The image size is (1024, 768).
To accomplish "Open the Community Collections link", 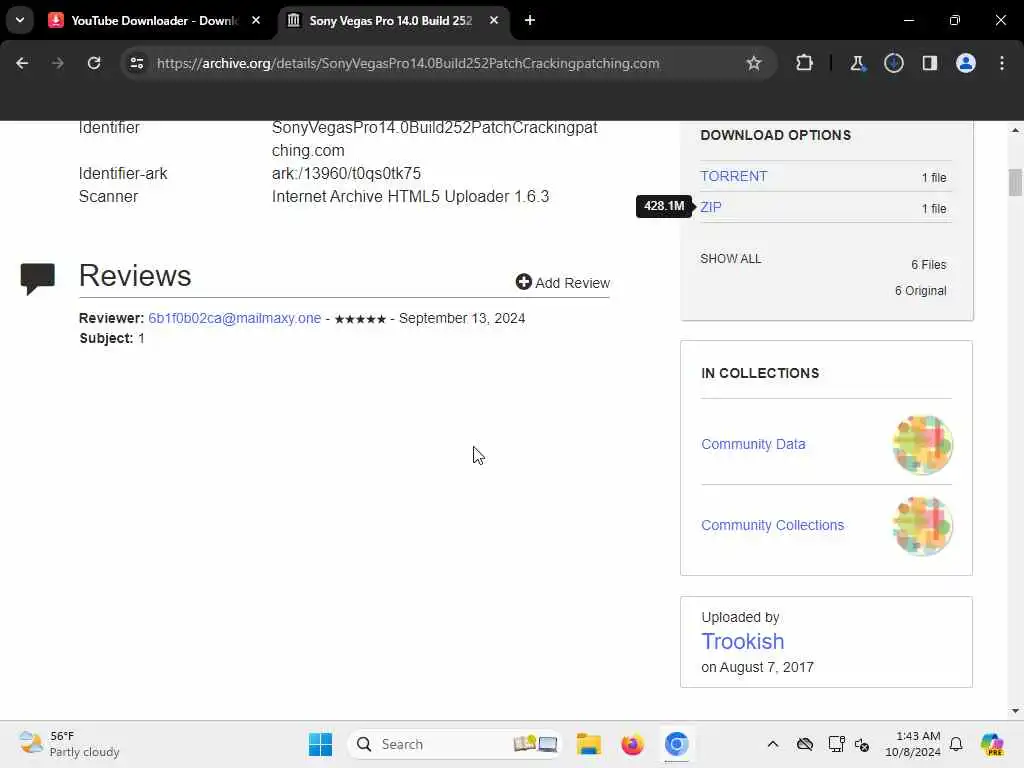I will click(773, 525).
